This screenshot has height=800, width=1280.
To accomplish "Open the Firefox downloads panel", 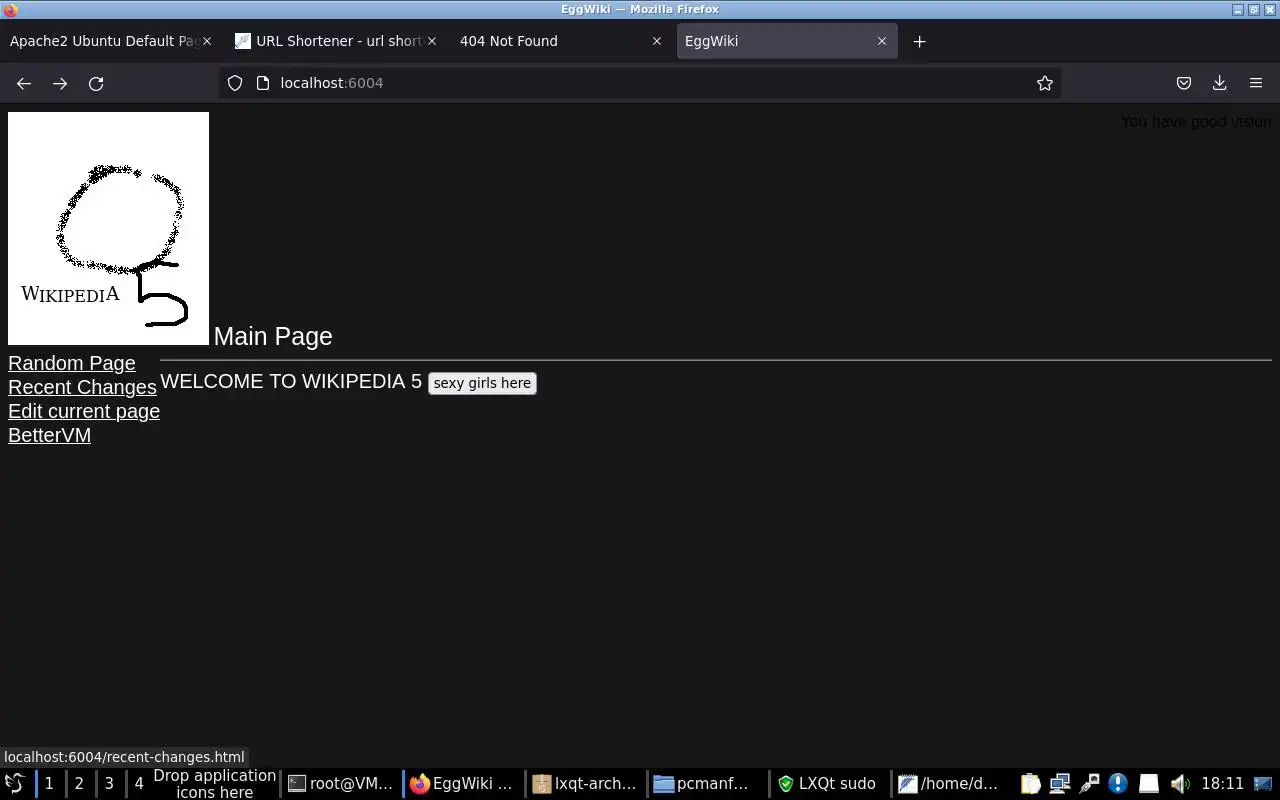I will 1220,83.
